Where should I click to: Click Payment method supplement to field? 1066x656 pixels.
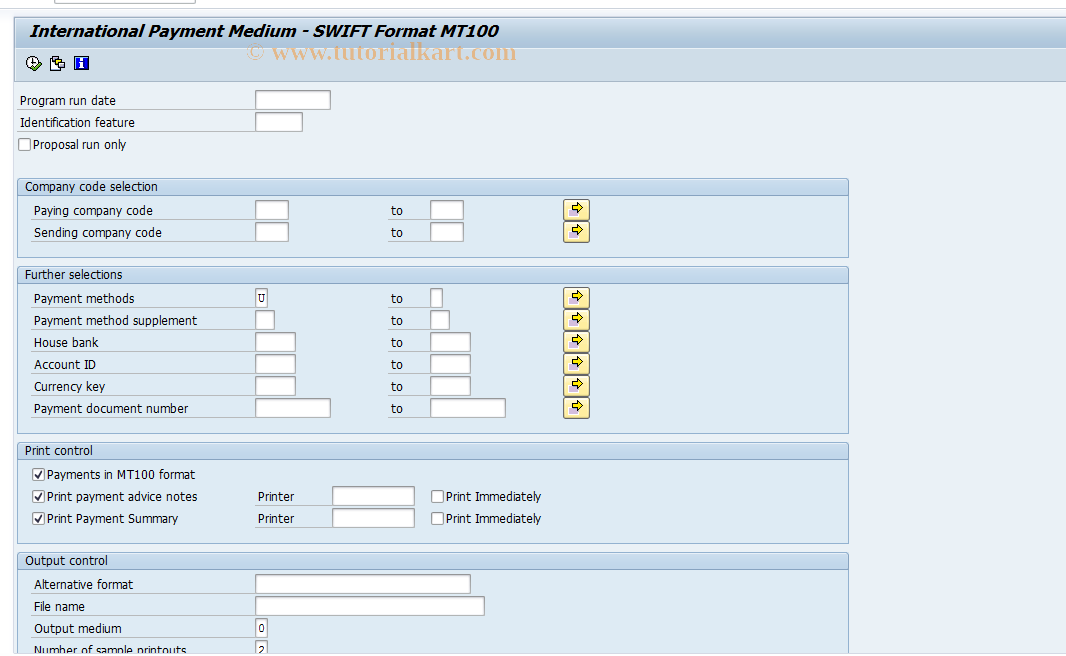[440, 320]
